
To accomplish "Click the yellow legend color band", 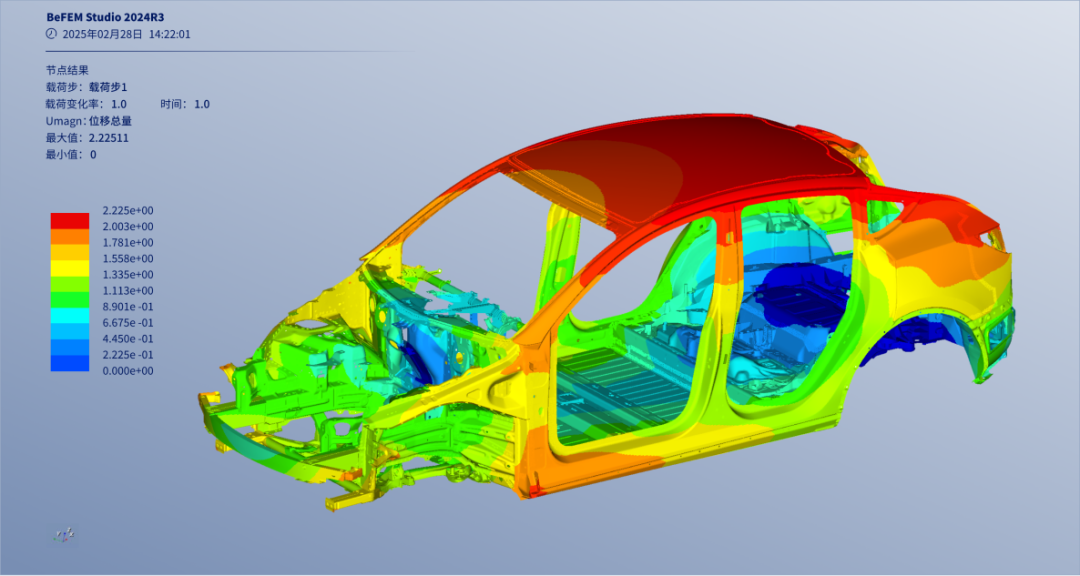I will click(70, 267).
